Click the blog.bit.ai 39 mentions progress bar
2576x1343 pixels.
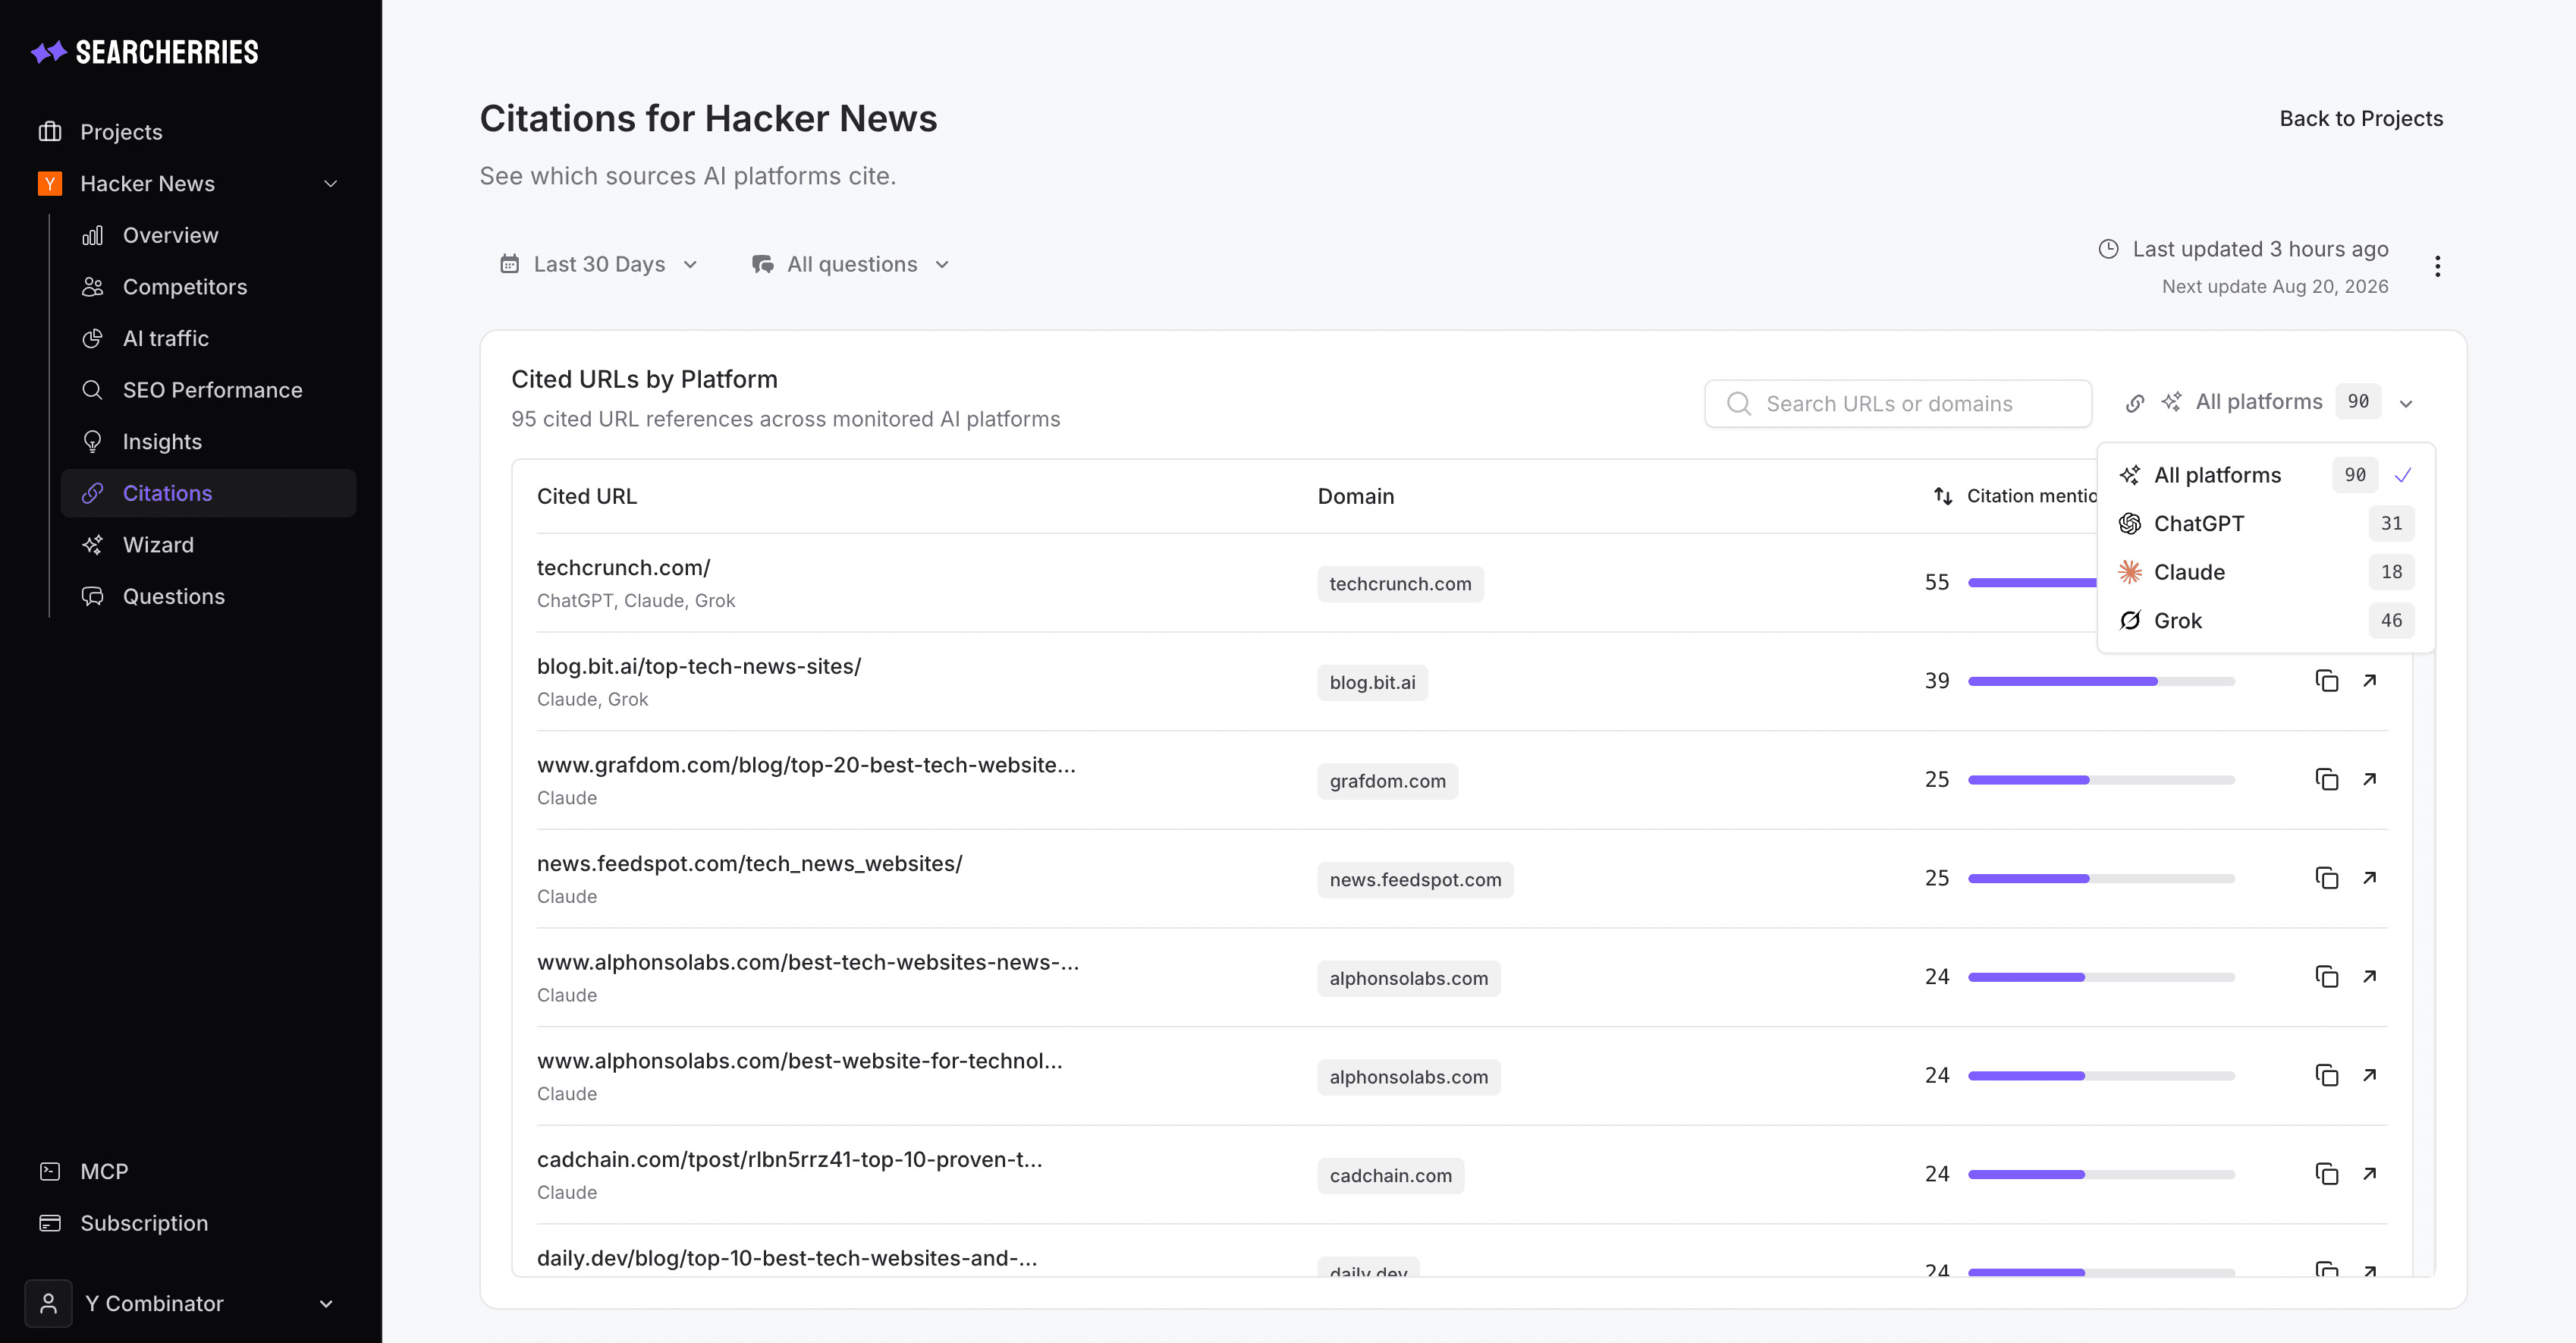[2101, 681]
